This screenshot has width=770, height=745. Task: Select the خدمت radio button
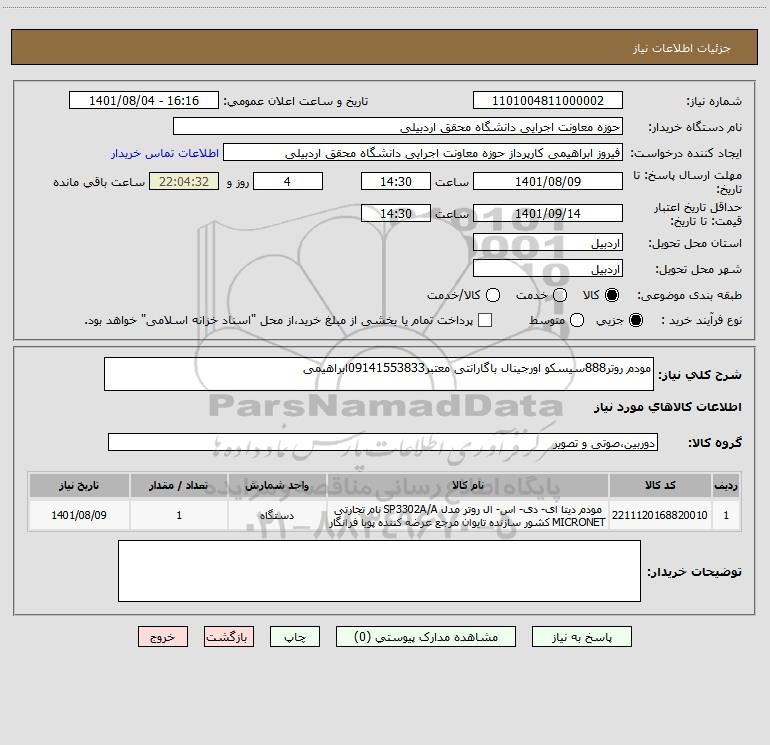pos(560,295)
